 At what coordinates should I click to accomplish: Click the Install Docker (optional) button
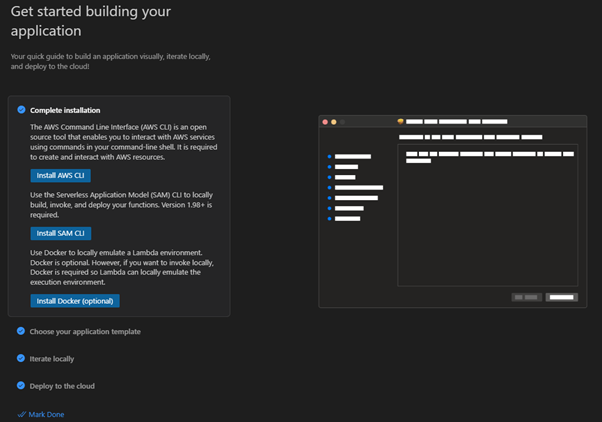[x=75, y=301]
